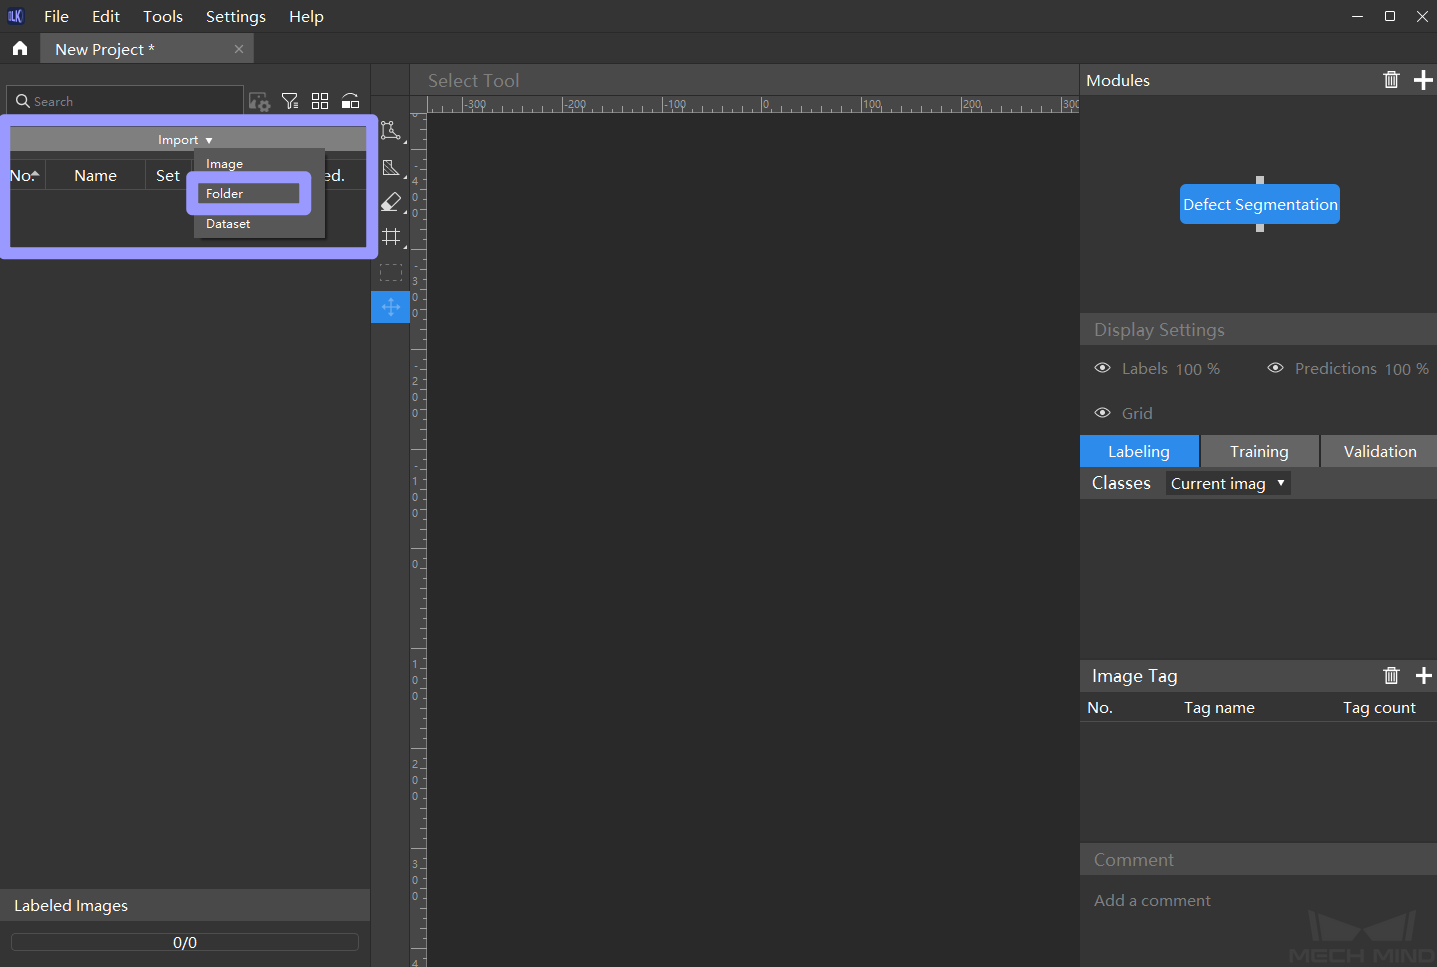Switch to the Validation tab
Viewport: 1437px width, 967px height.
click(x=1380, y=451)
